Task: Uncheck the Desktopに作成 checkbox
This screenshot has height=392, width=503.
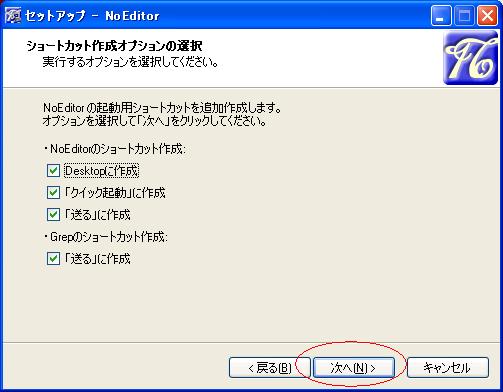Action: point(53,171)
